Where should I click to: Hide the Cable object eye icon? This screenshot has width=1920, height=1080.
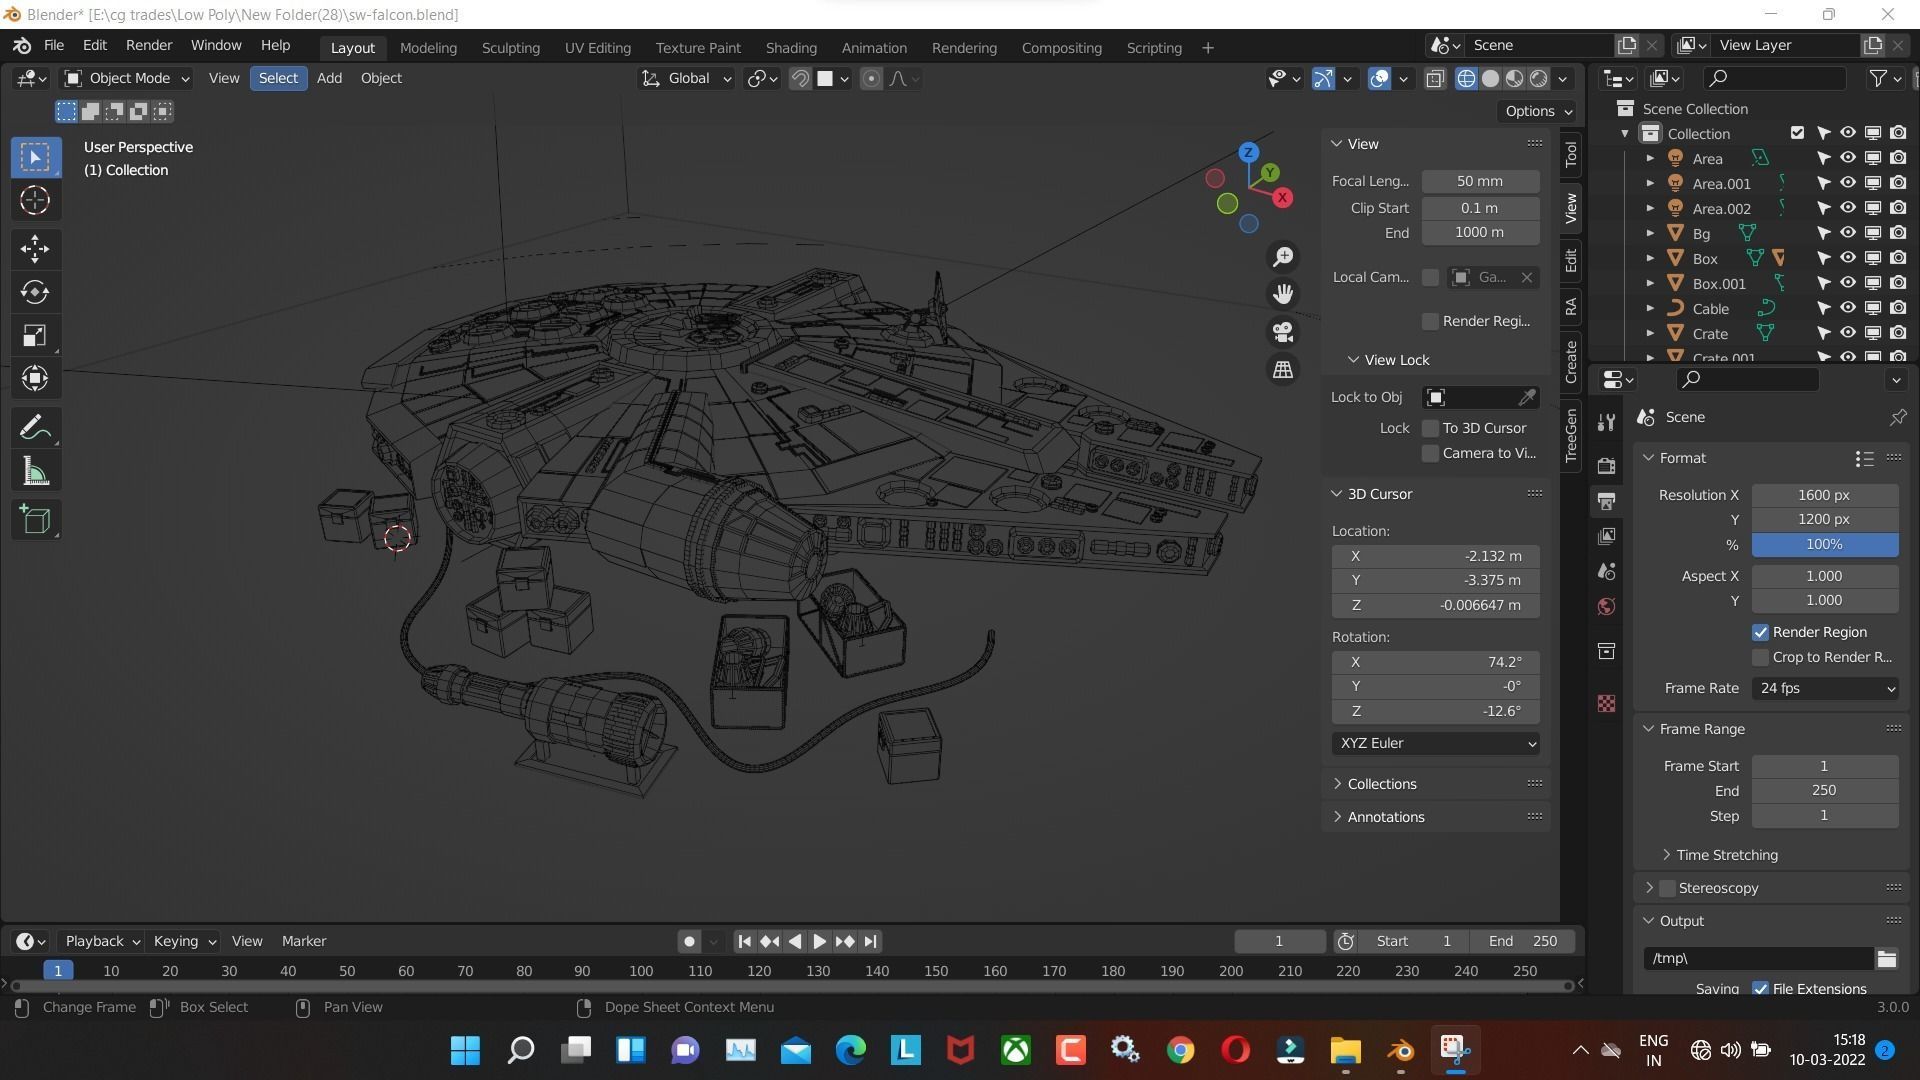[1848, 308]
